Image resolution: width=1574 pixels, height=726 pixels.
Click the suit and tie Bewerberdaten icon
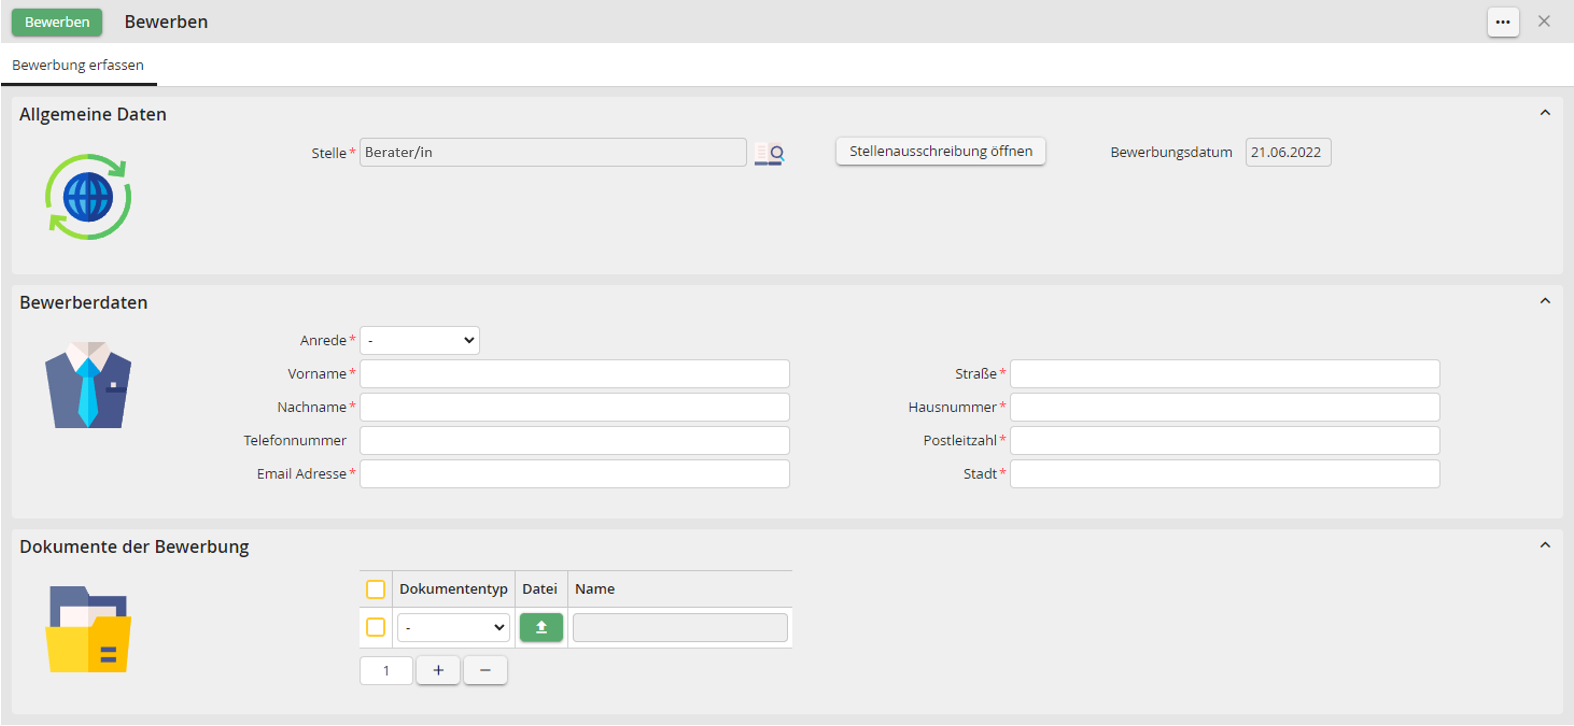click(x=88, y=386)
